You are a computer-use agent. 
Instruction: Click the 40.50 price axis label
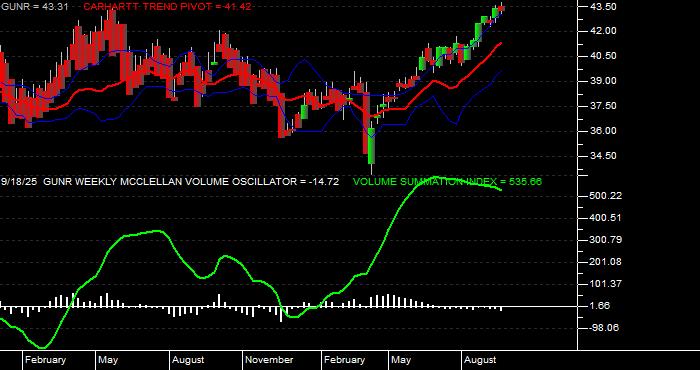tap(603, 56)
